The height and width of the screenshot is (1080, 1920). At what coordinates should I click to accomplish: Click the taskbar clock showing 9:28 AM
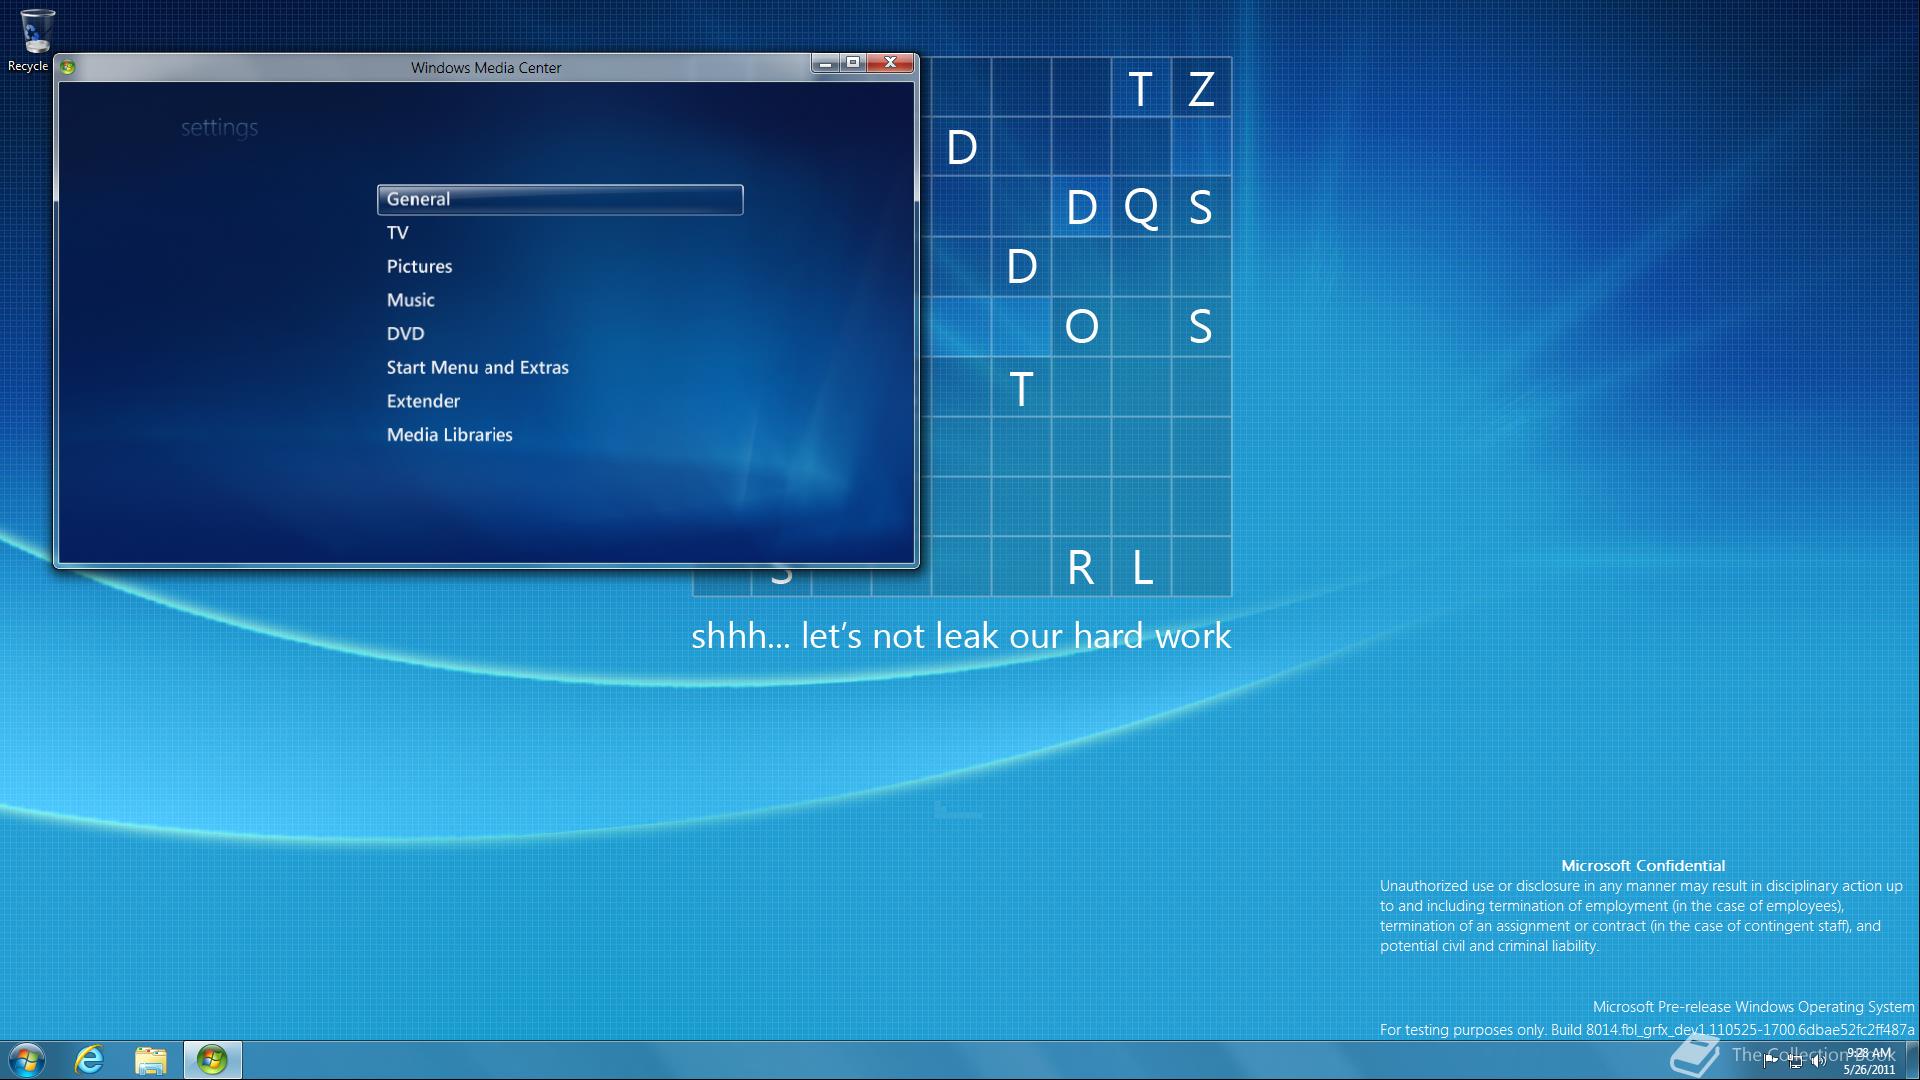(x=1868, y=1061)
